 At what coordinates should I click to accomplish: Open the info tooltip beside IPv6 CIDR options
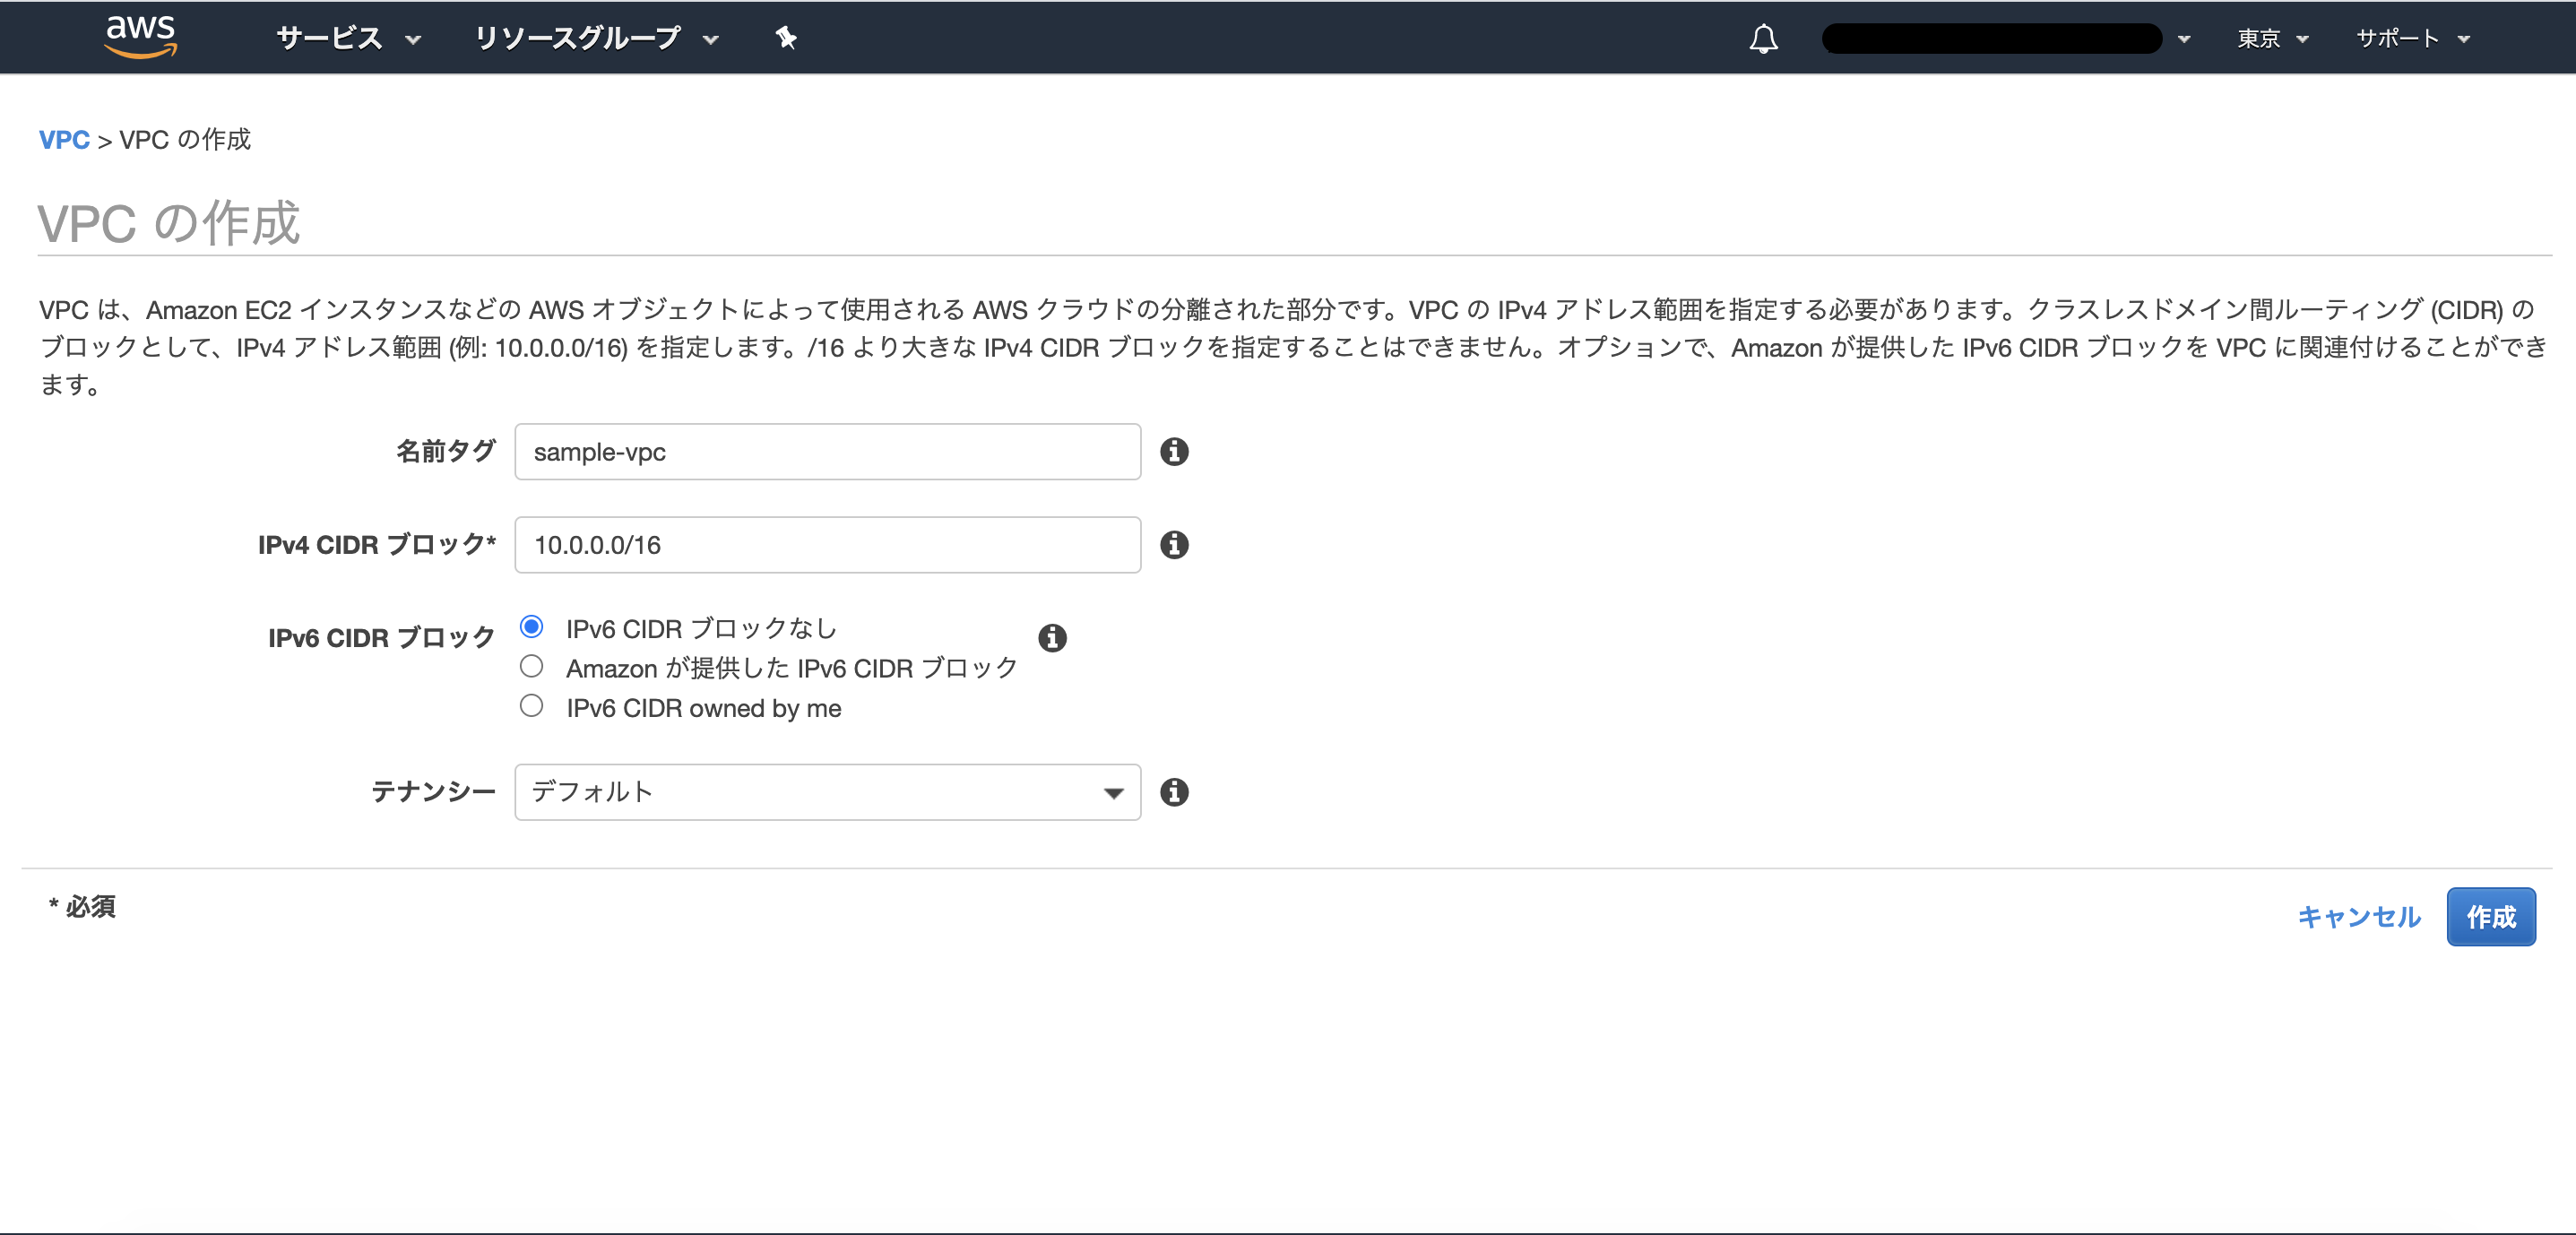[1052, 637]
